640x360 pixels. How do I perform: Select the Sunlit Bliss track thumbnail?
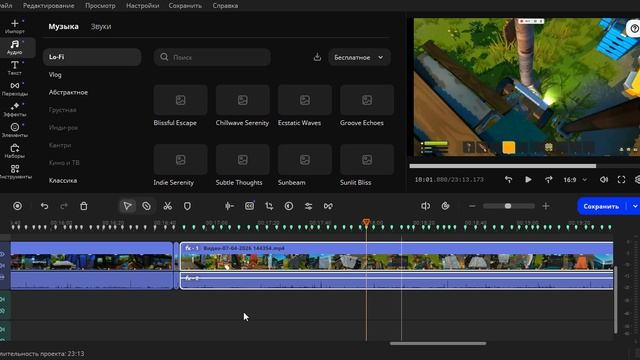pyautogui.click(x=367, y=160)
